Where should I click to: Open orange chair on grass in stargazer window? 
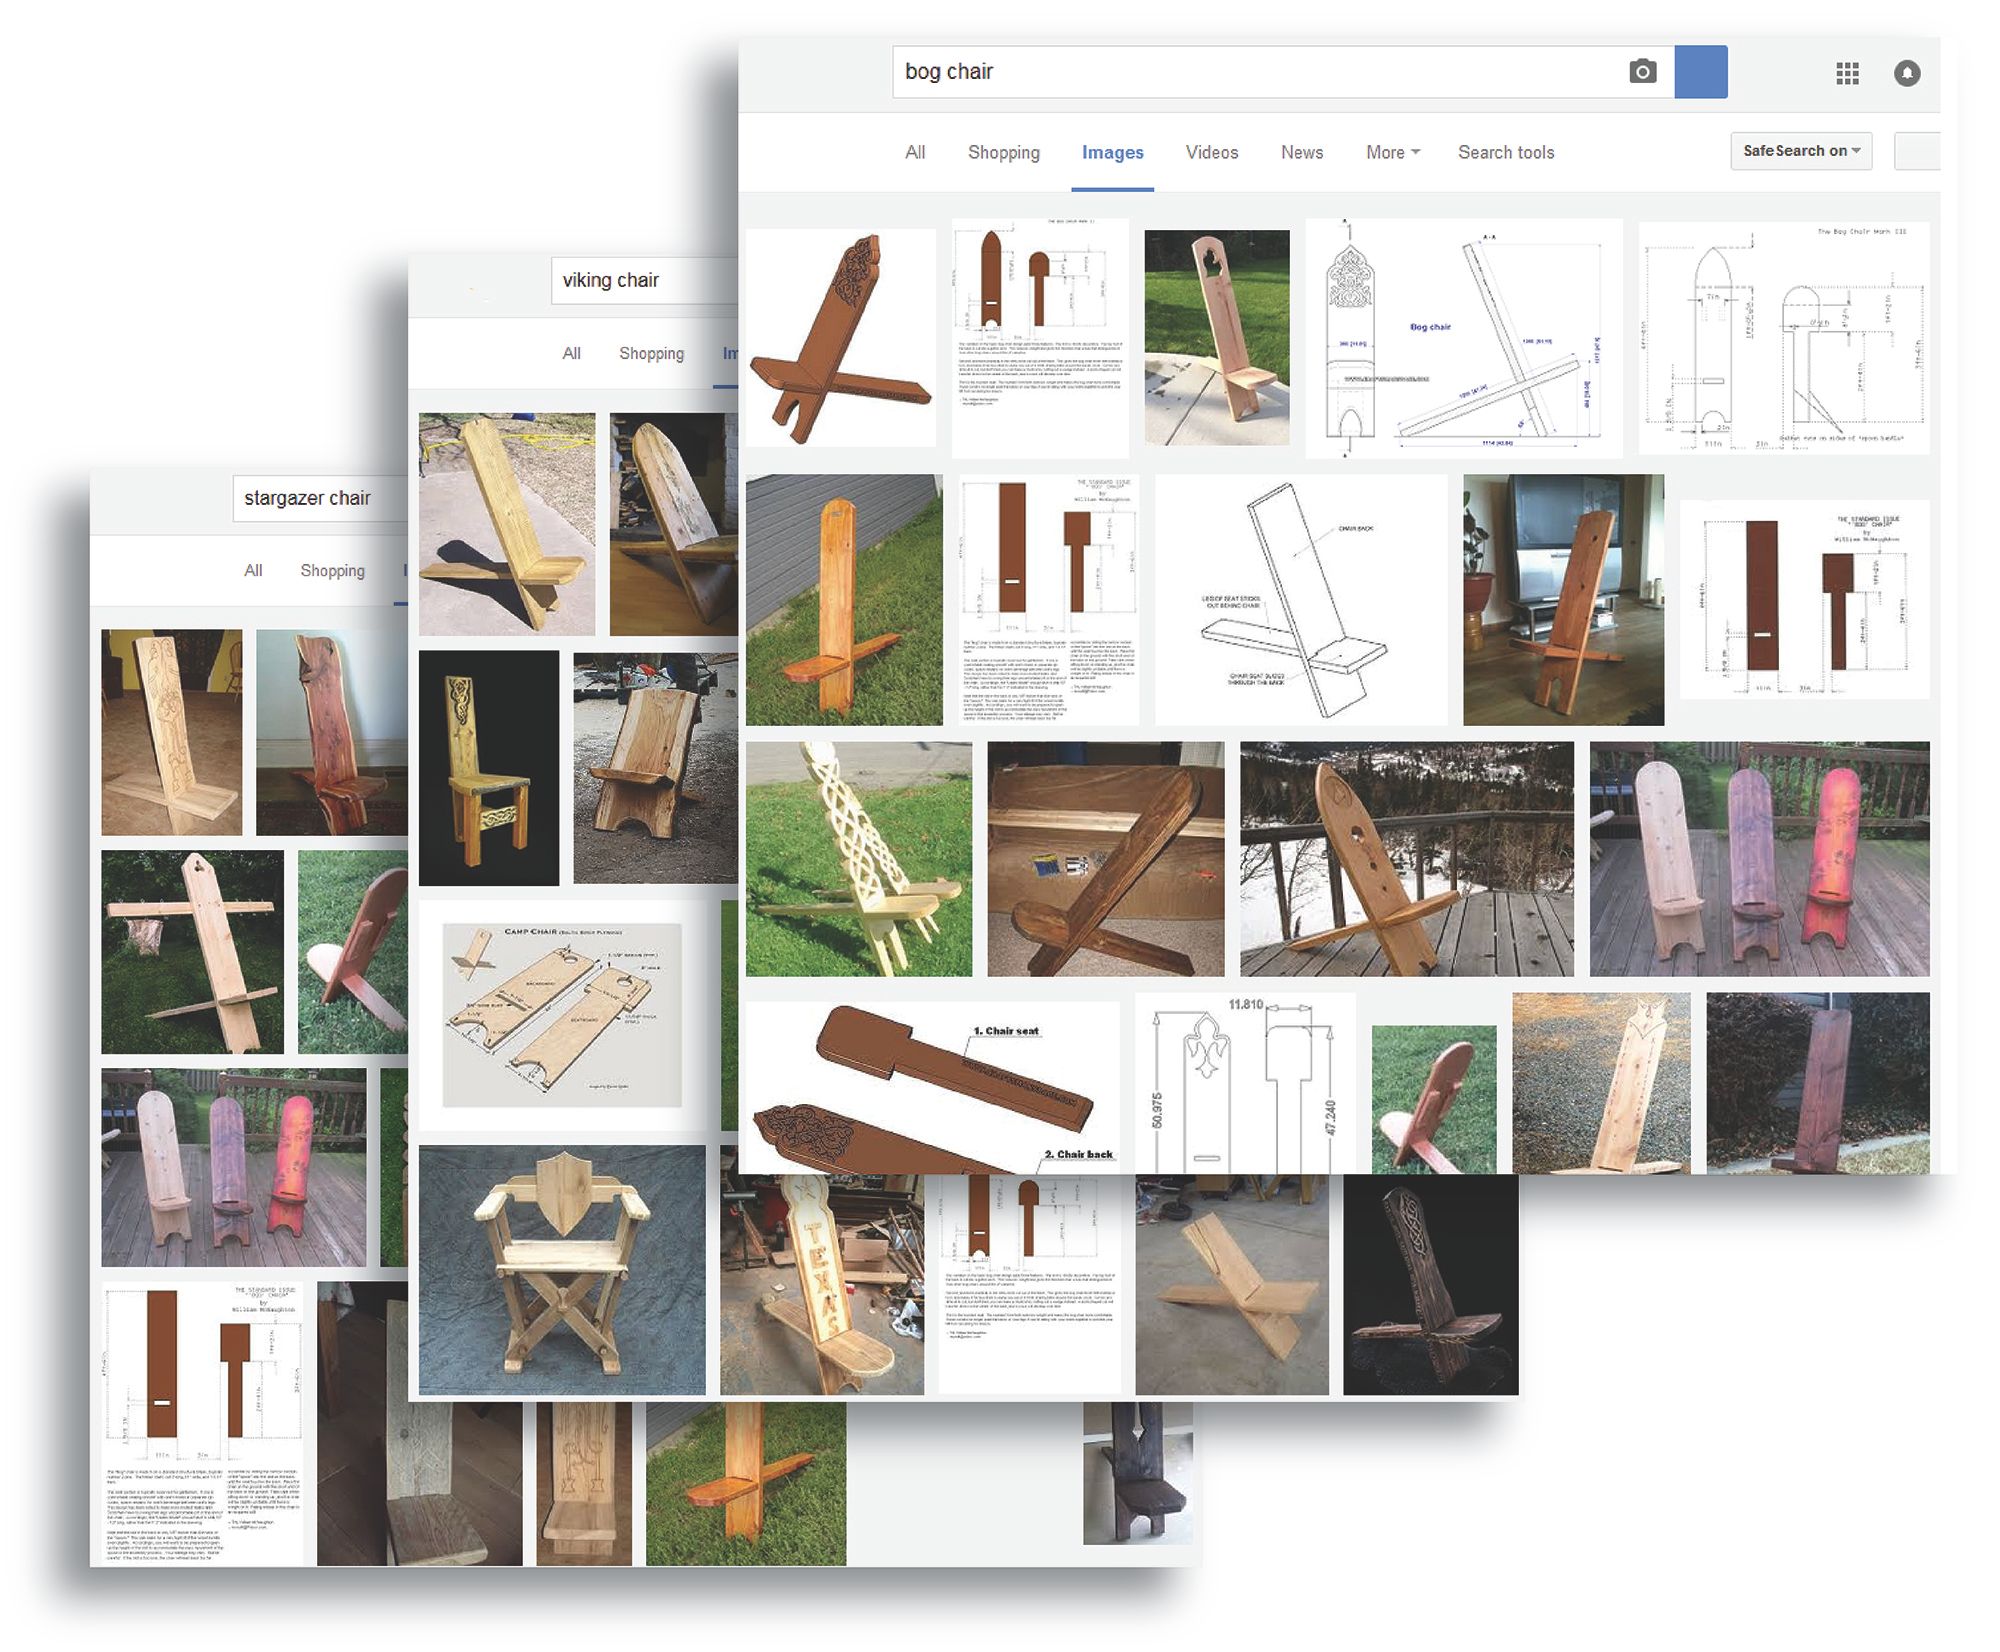click(x=746, y=1484)
